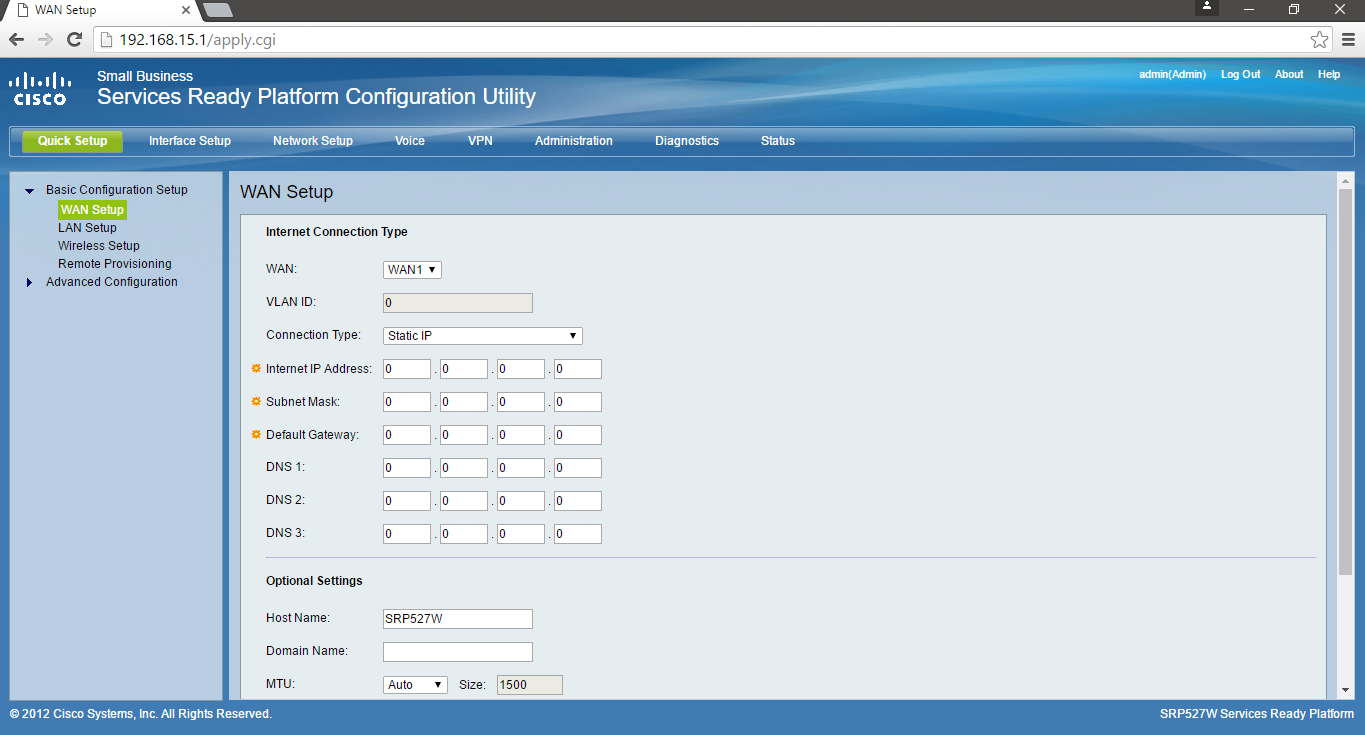The width and height of the screenshot is (1365, 735).
Task: Click the third octet of Default Gateway
Action: (x=521, y=435)
